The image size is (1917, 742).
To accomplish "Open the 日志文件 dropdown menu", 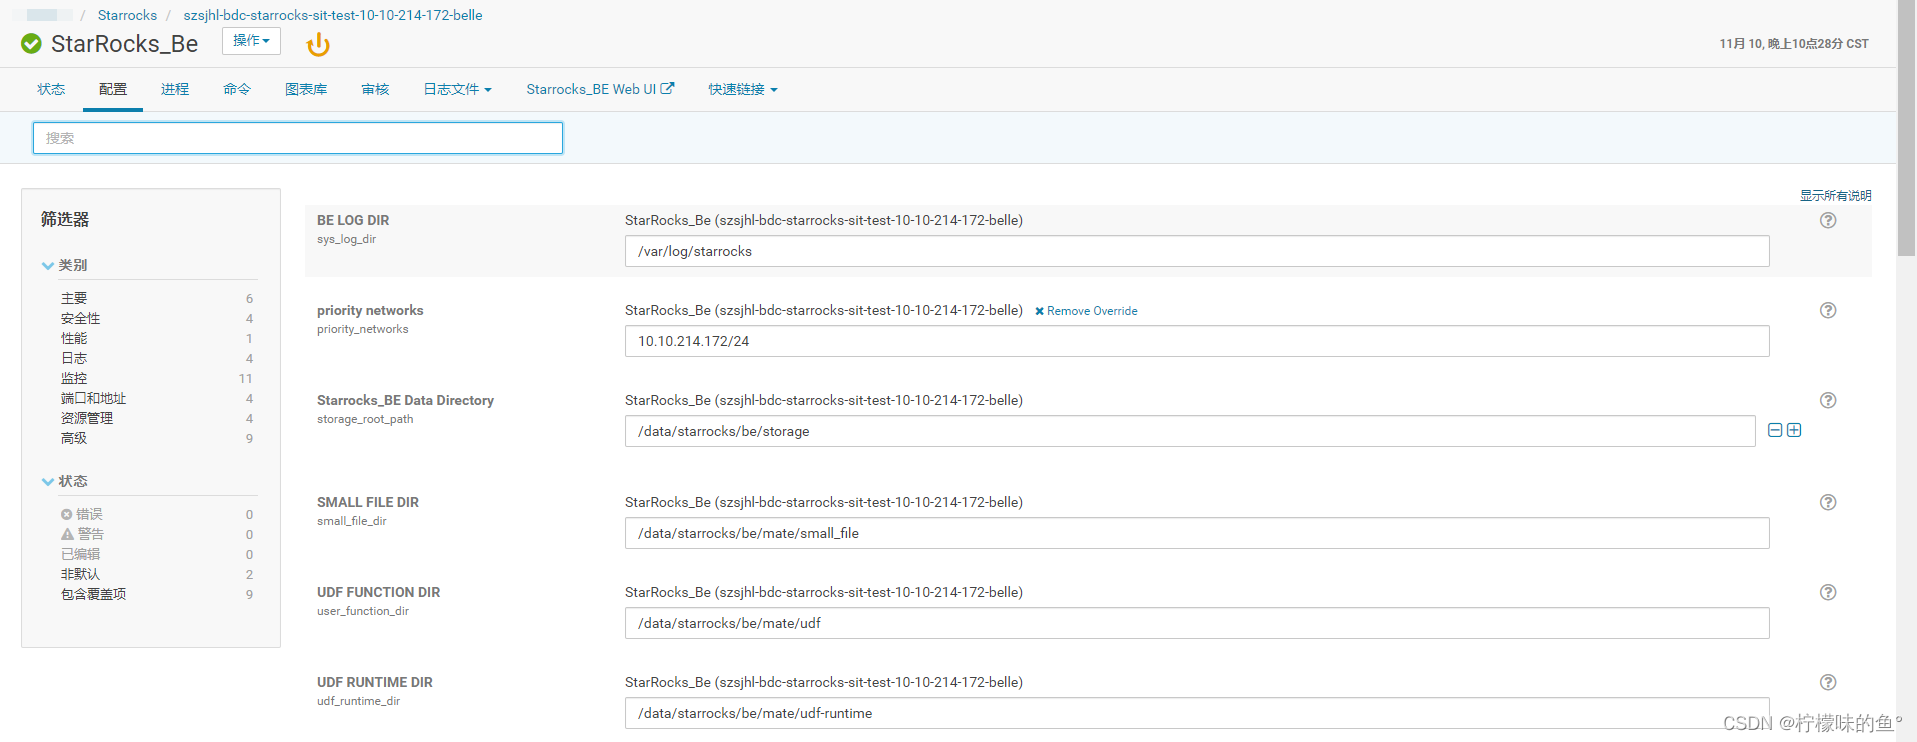I will tap(457, 89).
